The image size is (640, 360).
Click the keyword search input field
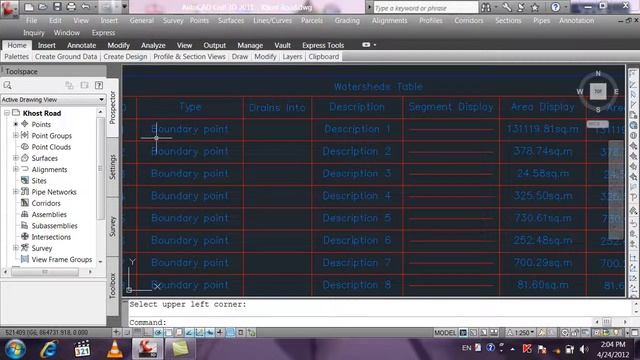pos(425,8)
